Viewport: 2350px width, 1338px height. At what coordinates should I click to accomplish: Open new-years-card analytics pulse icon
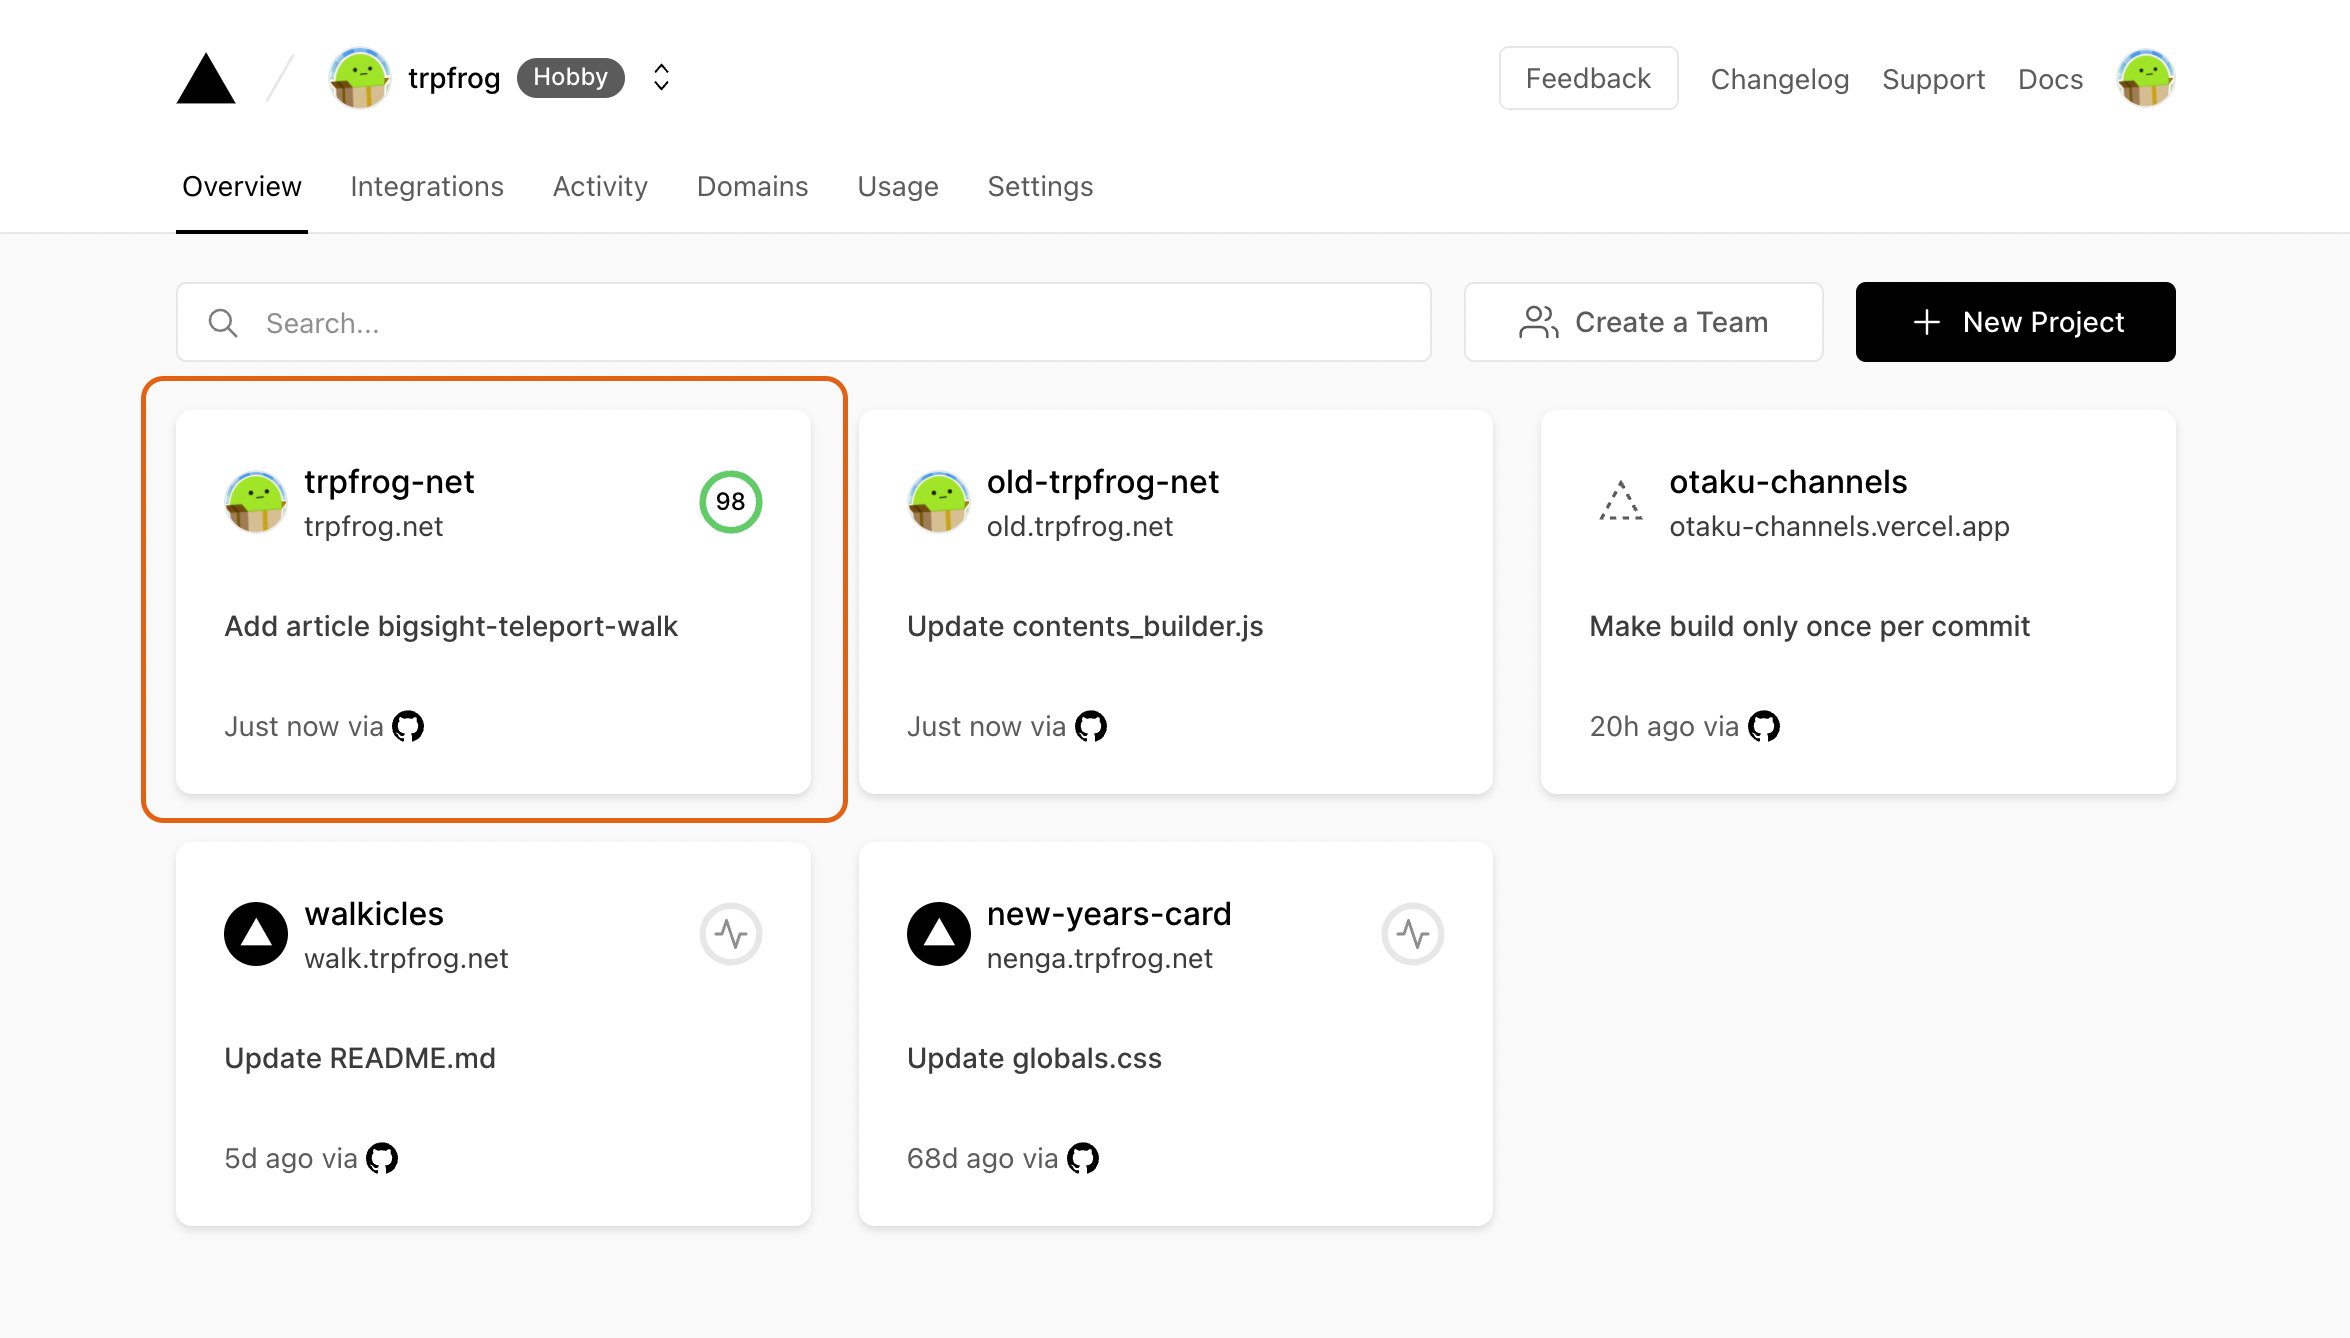point(1412,934)
